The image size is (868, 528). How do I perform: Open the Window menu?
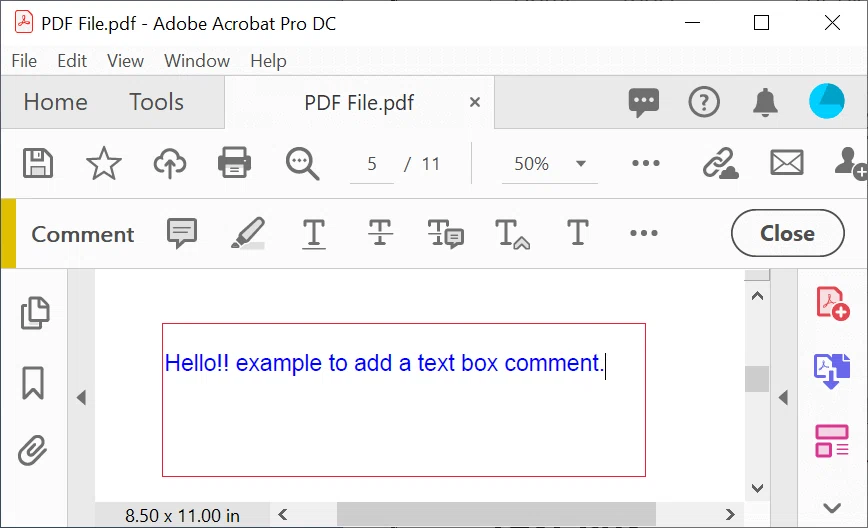(197, 61)
